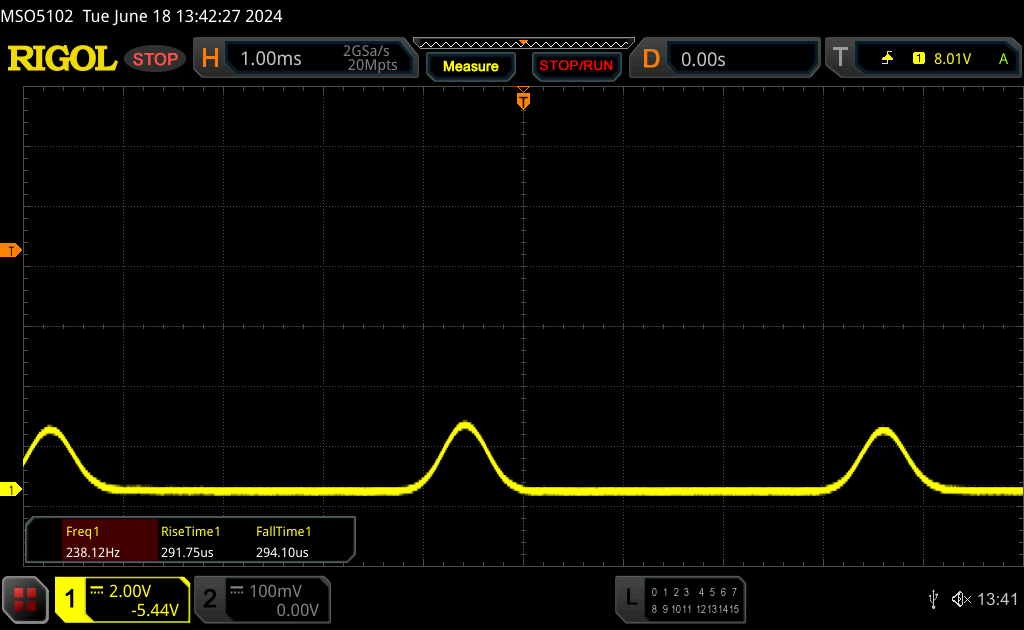
Task: Click the channel 1 2.00V scale value
Action: (130, 591)
